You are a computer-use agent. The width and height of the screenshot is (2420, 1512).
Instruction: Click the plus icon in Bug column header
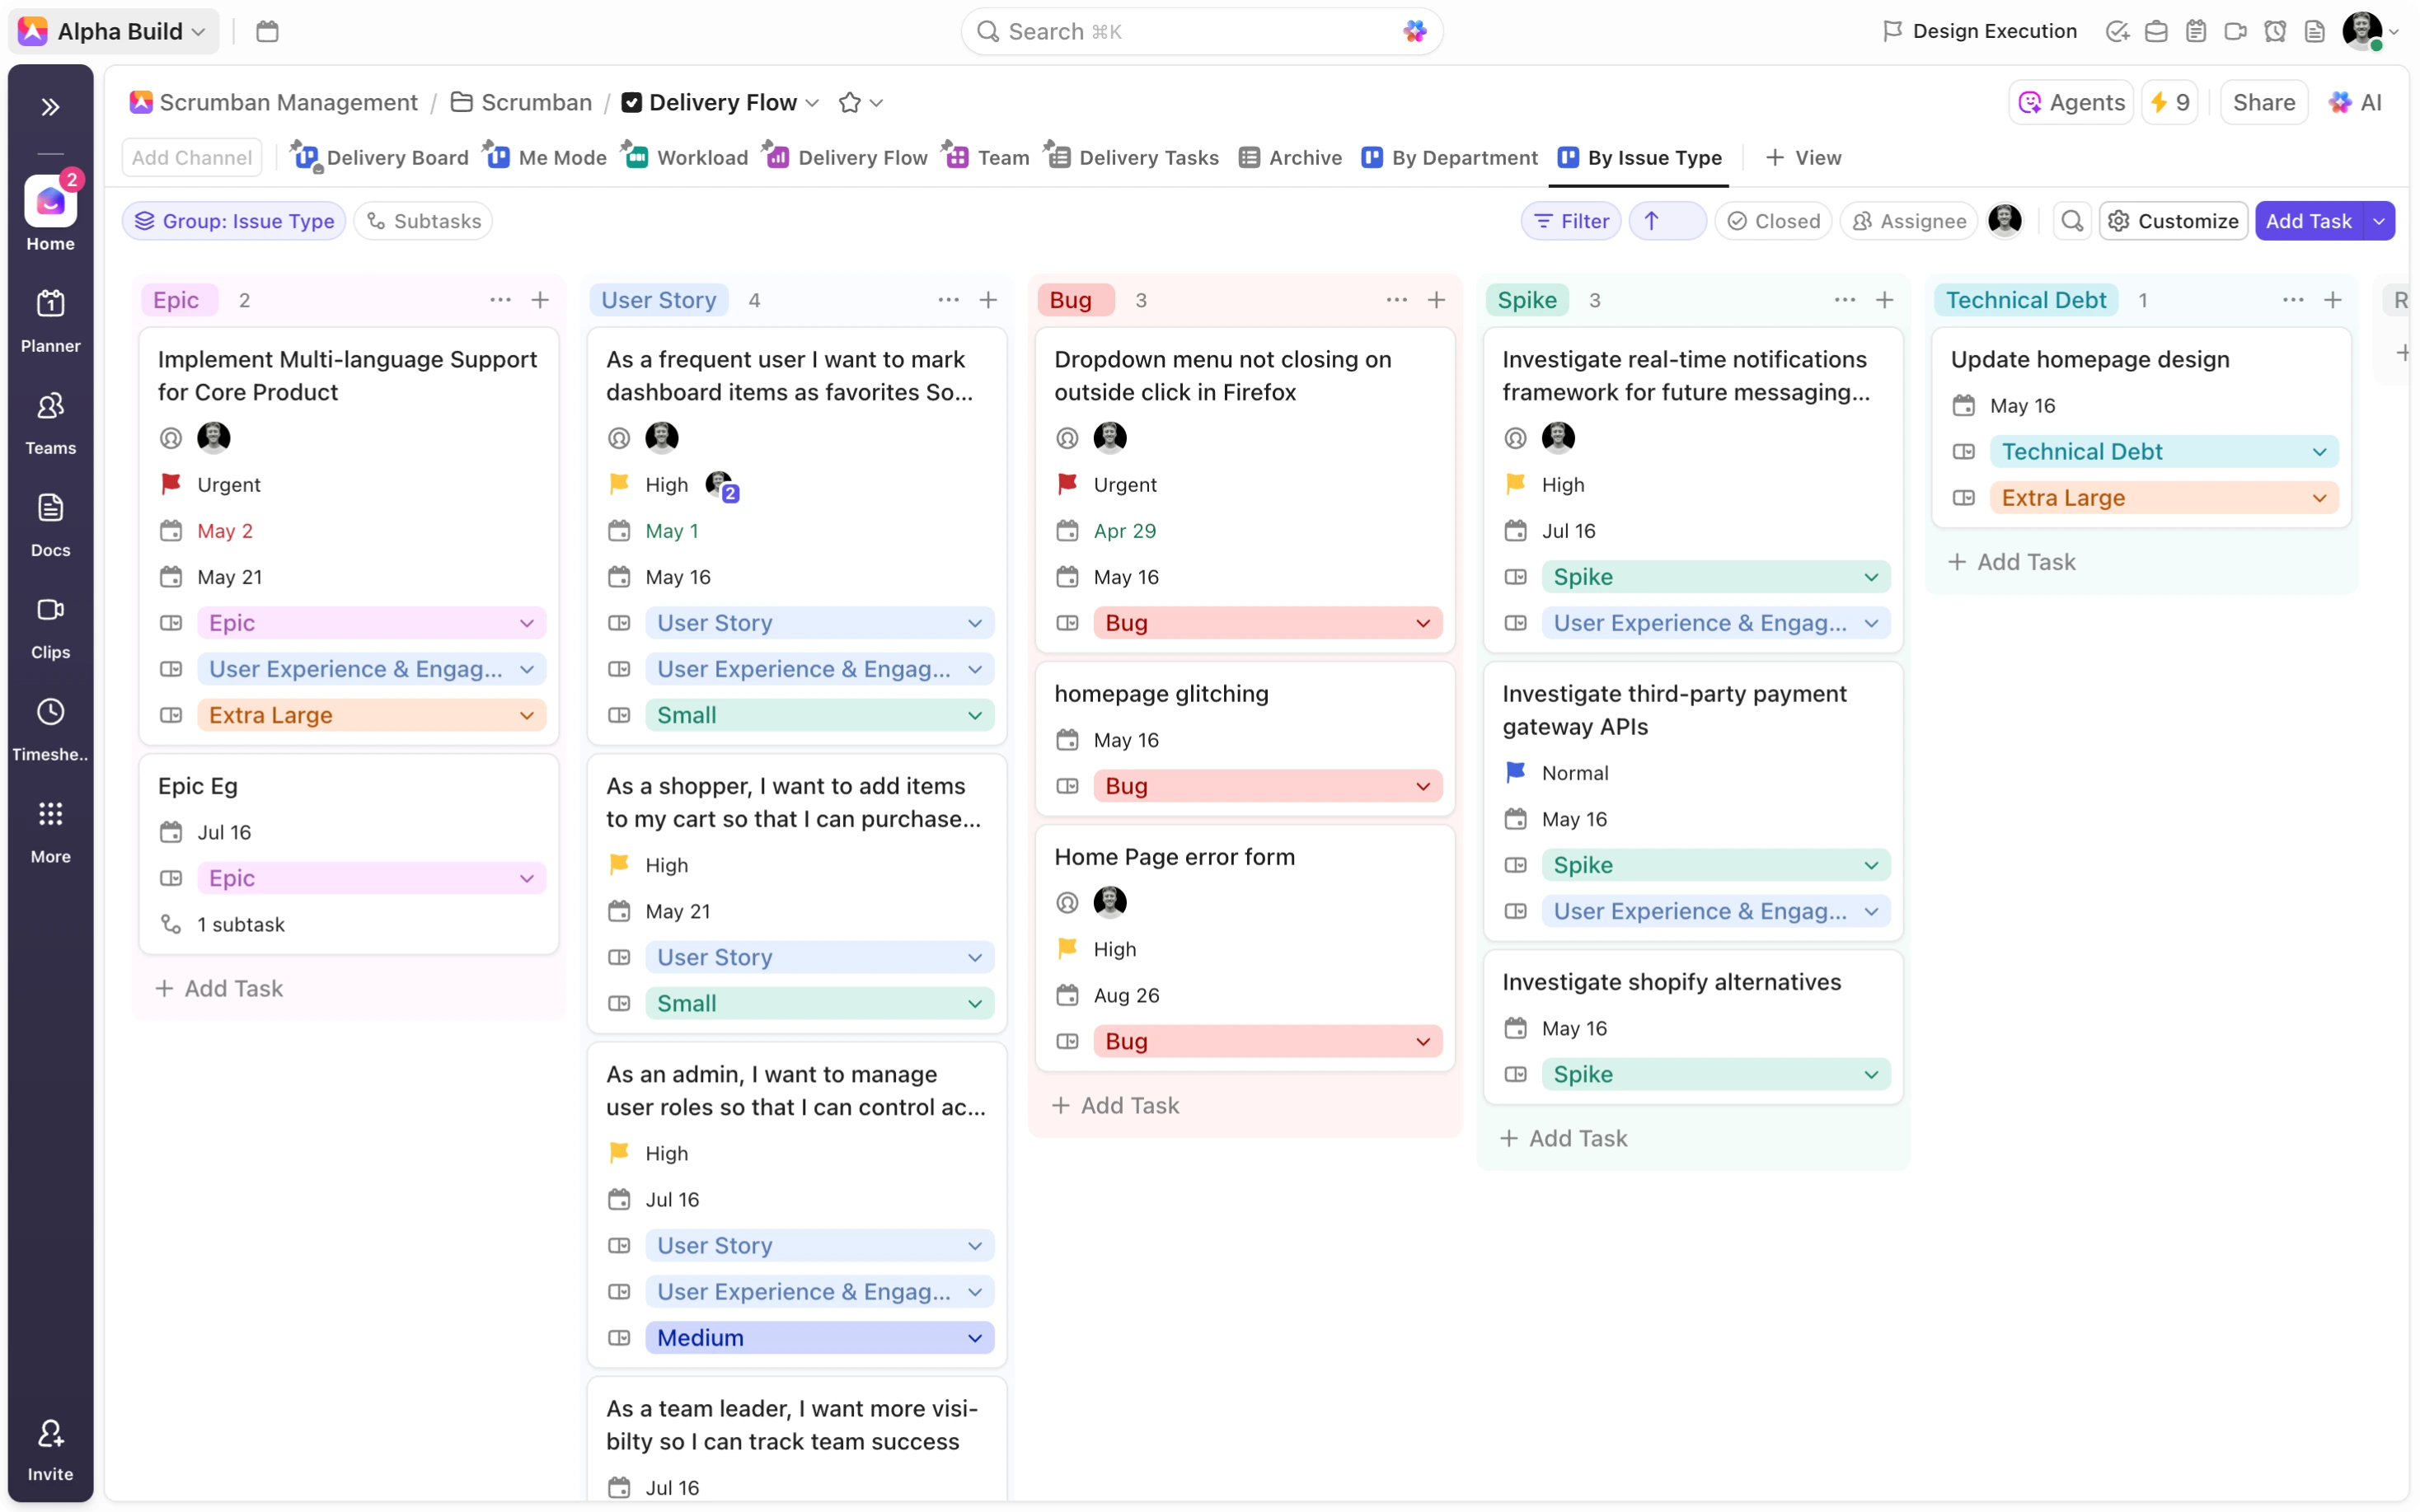tap(1436, 300)
